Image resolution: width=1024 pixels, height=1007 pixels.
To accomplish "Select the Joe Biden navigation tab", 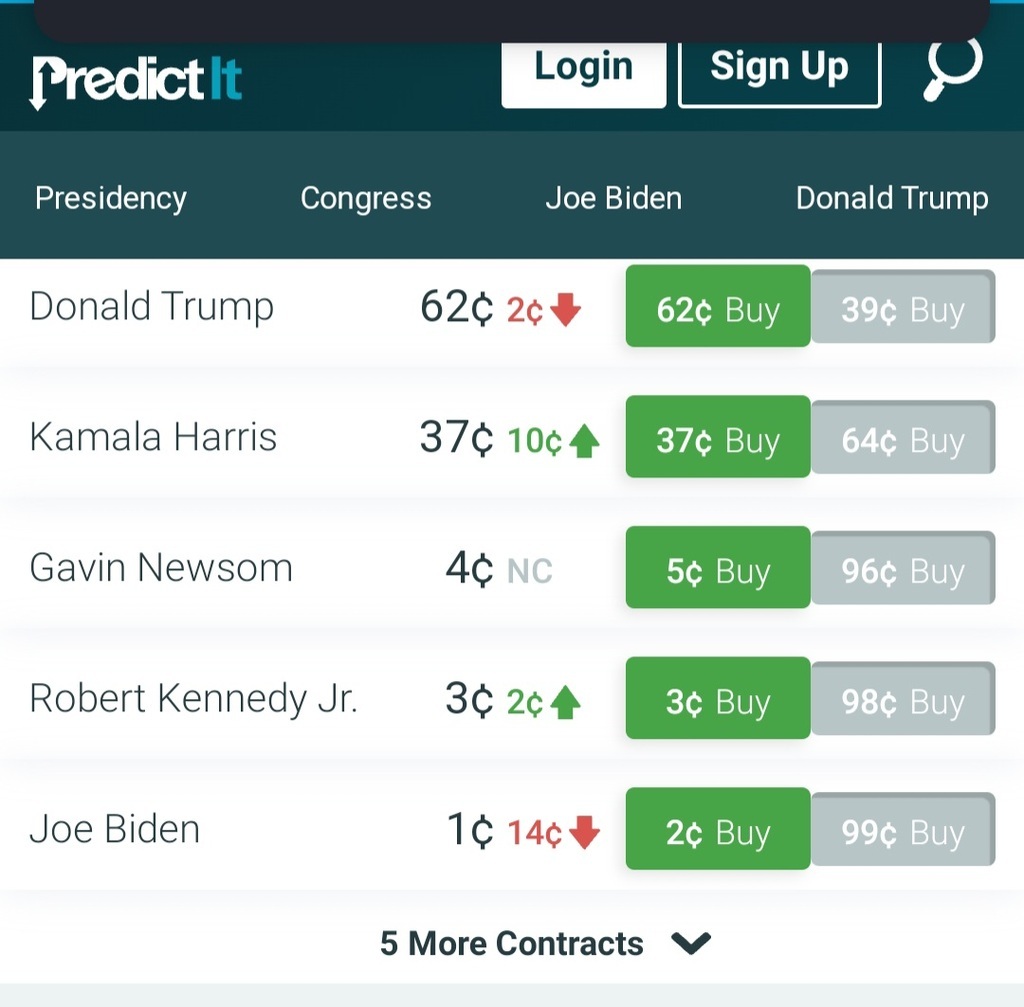I will pos(614,198).
